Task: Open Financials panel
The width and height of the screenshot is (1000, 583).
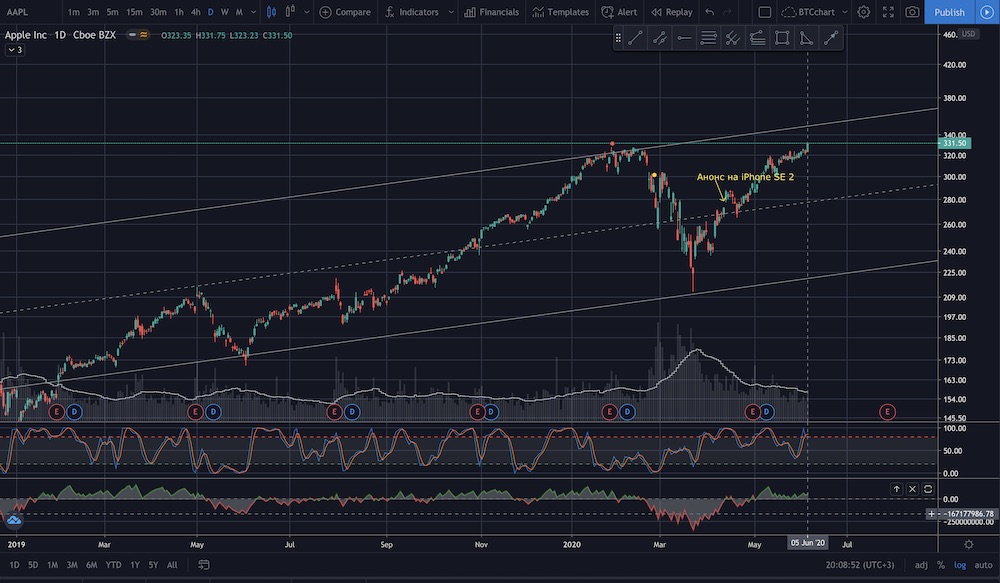Action: 491,11
